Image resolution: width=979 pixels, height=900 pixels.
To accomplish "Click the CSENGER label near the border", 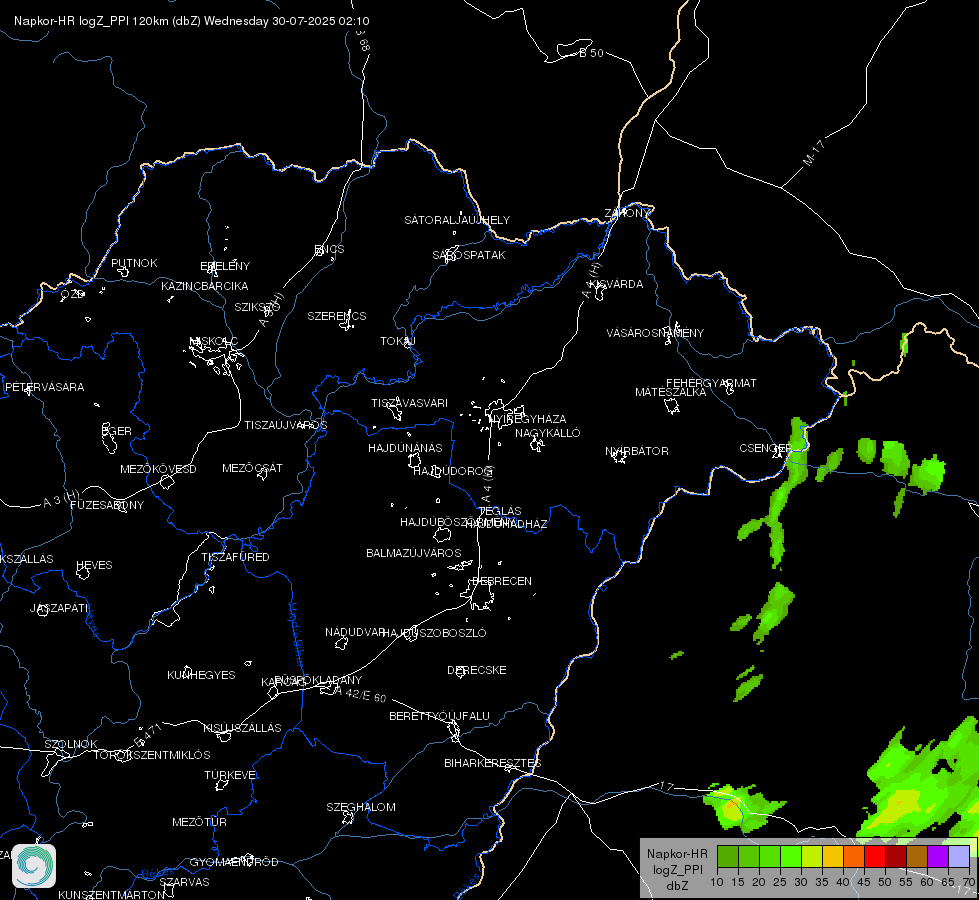I will (x=765, y=448).
